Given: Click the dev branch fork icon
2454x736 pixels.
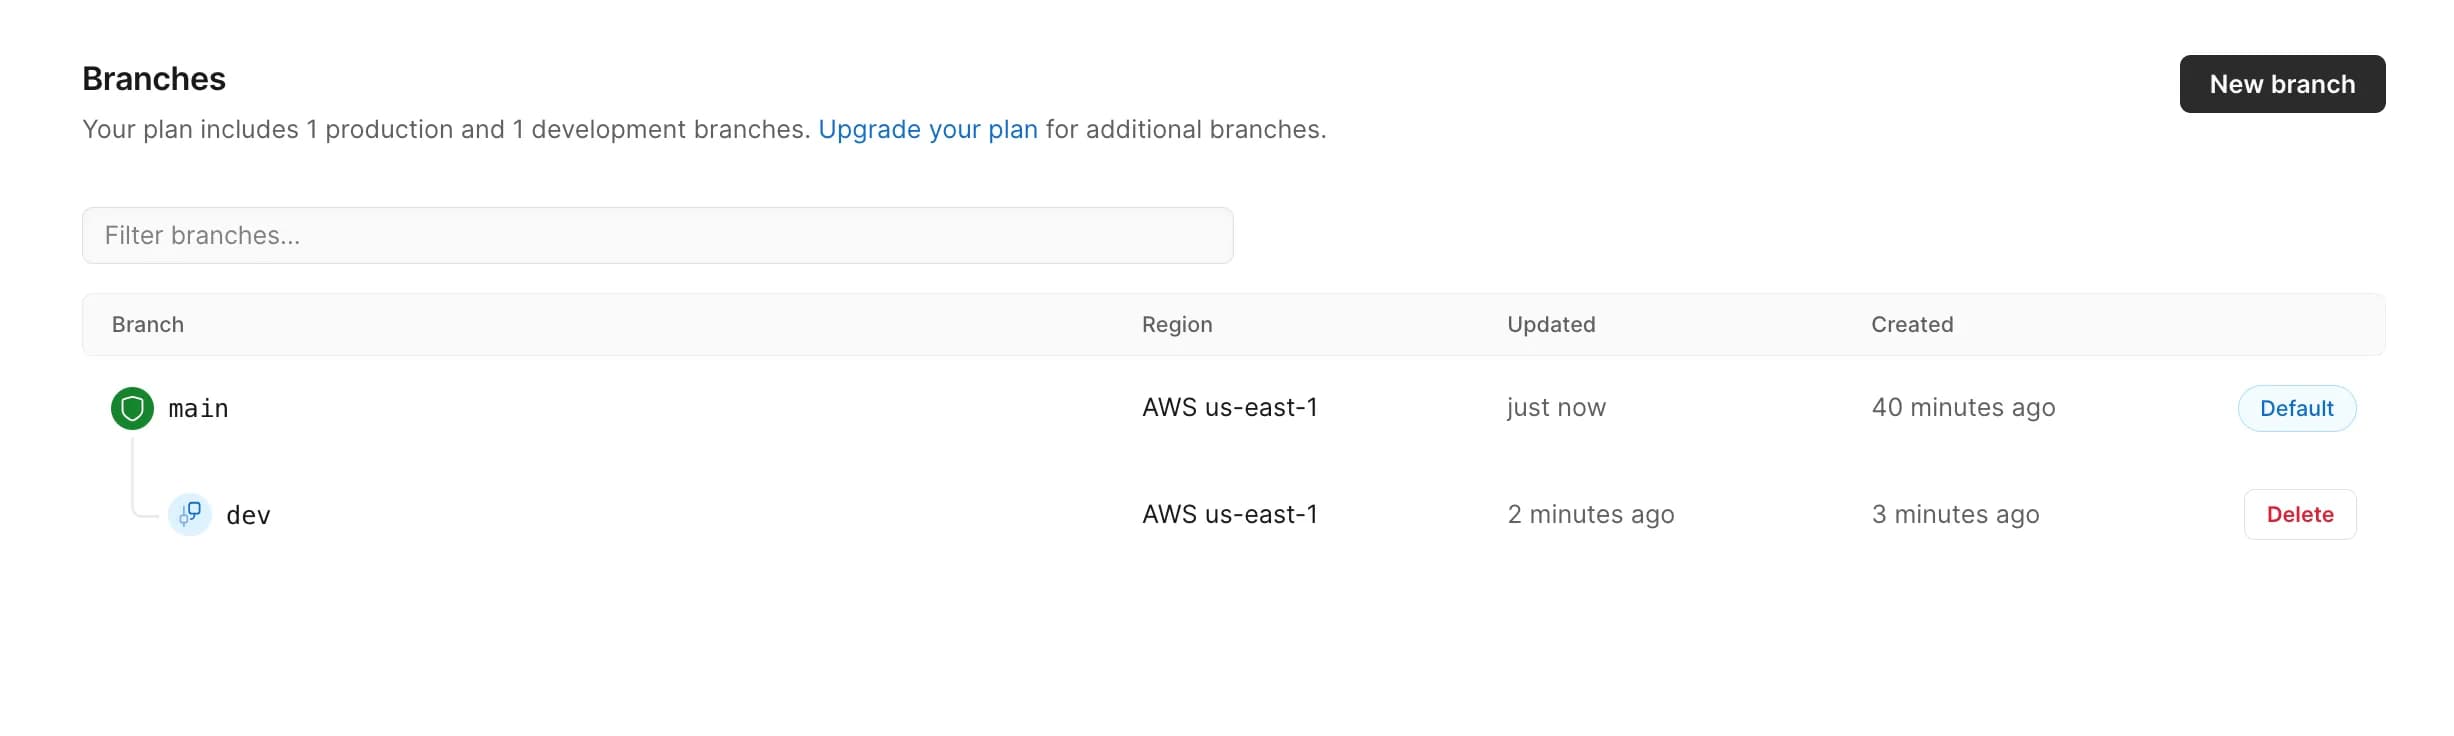Looking at the screenshot, I should coord(190,515).
